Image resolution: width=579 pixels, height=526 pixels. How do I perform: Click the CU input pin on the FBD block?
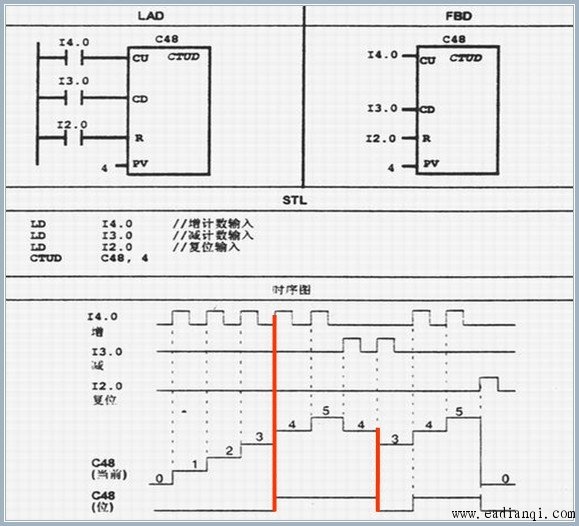[427, 61]
